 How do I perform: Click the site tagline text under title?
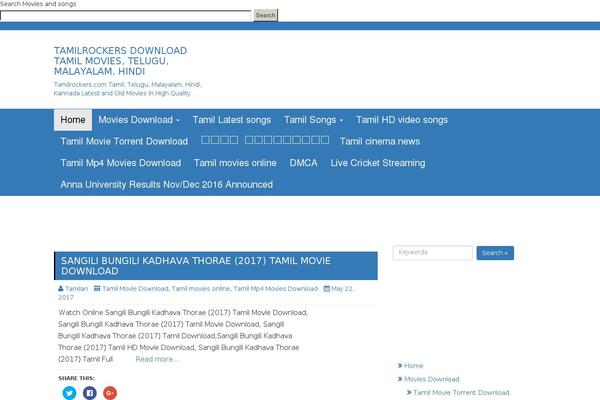click(x=127, y=89)
